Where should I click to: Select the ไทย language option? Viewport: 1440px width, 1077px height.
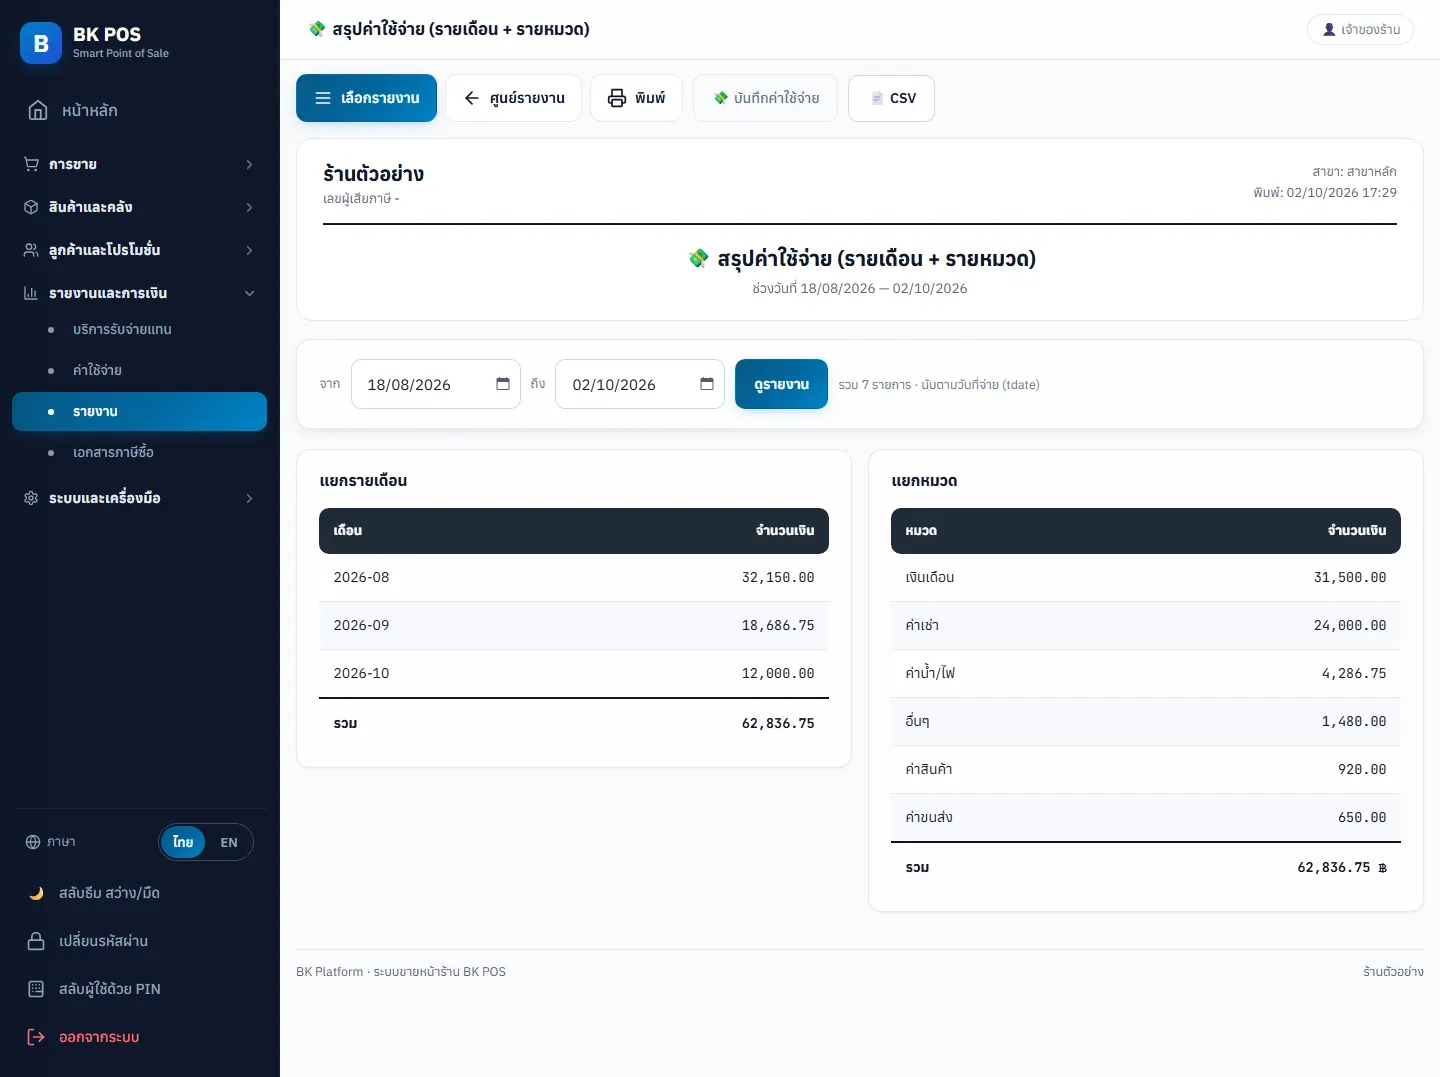tap(183, 842)
